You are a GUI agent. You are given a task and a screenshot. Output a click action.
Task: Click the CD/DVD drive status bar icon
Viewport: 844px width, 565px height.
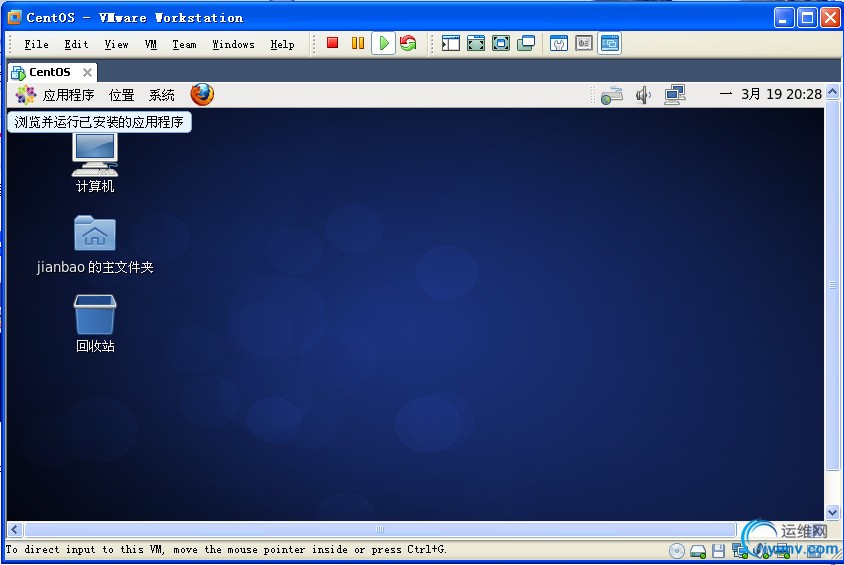677,551
